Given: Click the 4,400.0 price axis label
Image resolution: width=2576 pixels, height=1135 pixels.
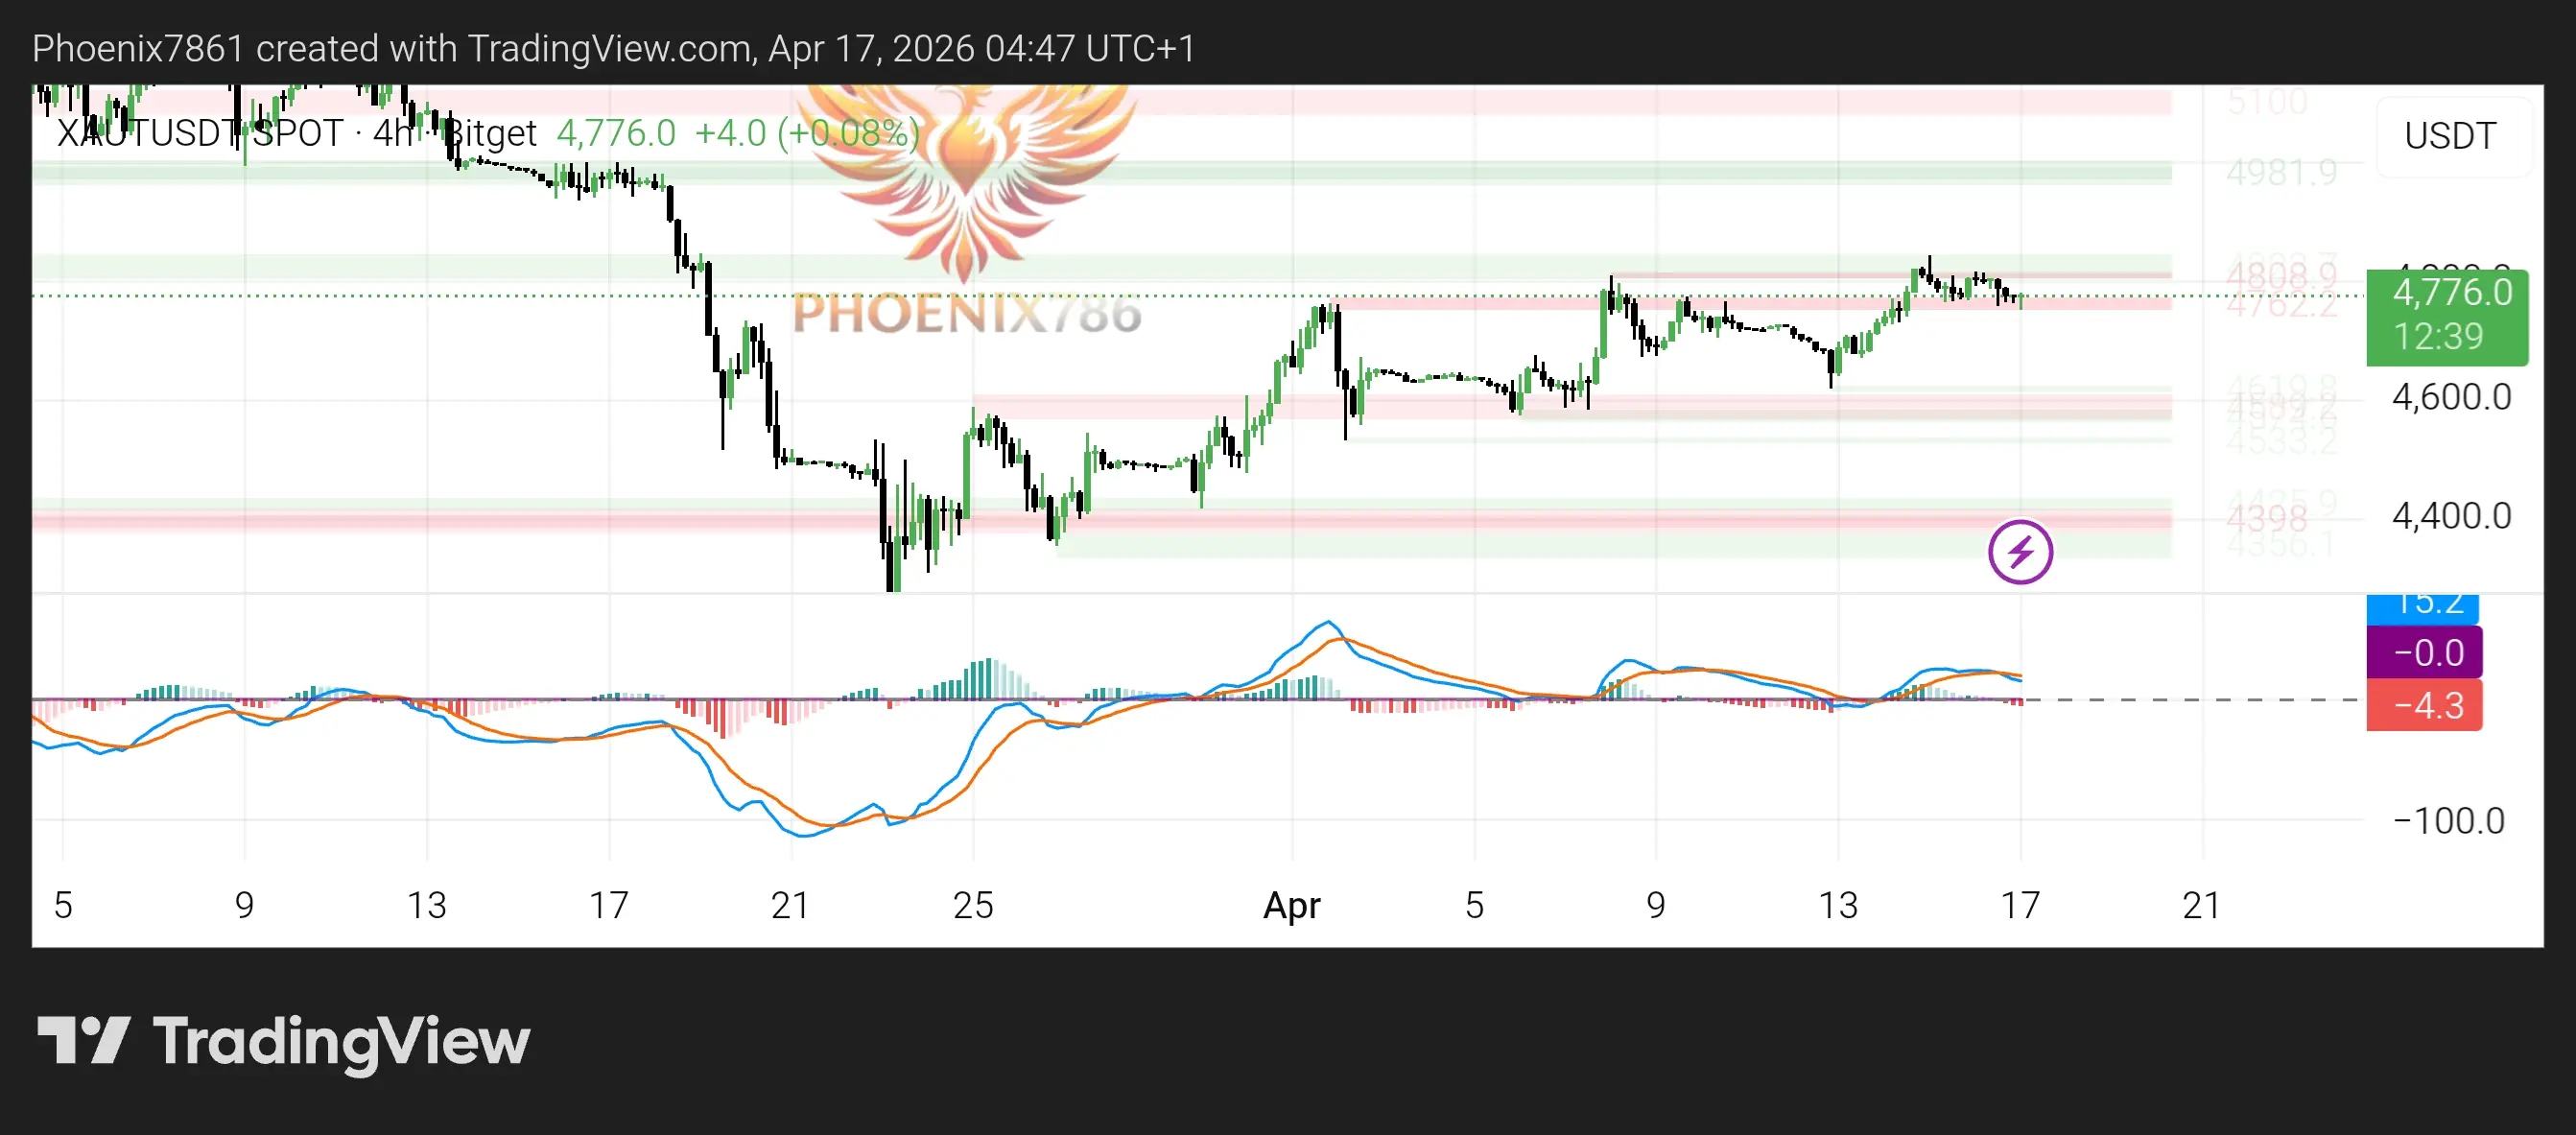Looking at the screenshot, I should click(x=2450, y=516).
